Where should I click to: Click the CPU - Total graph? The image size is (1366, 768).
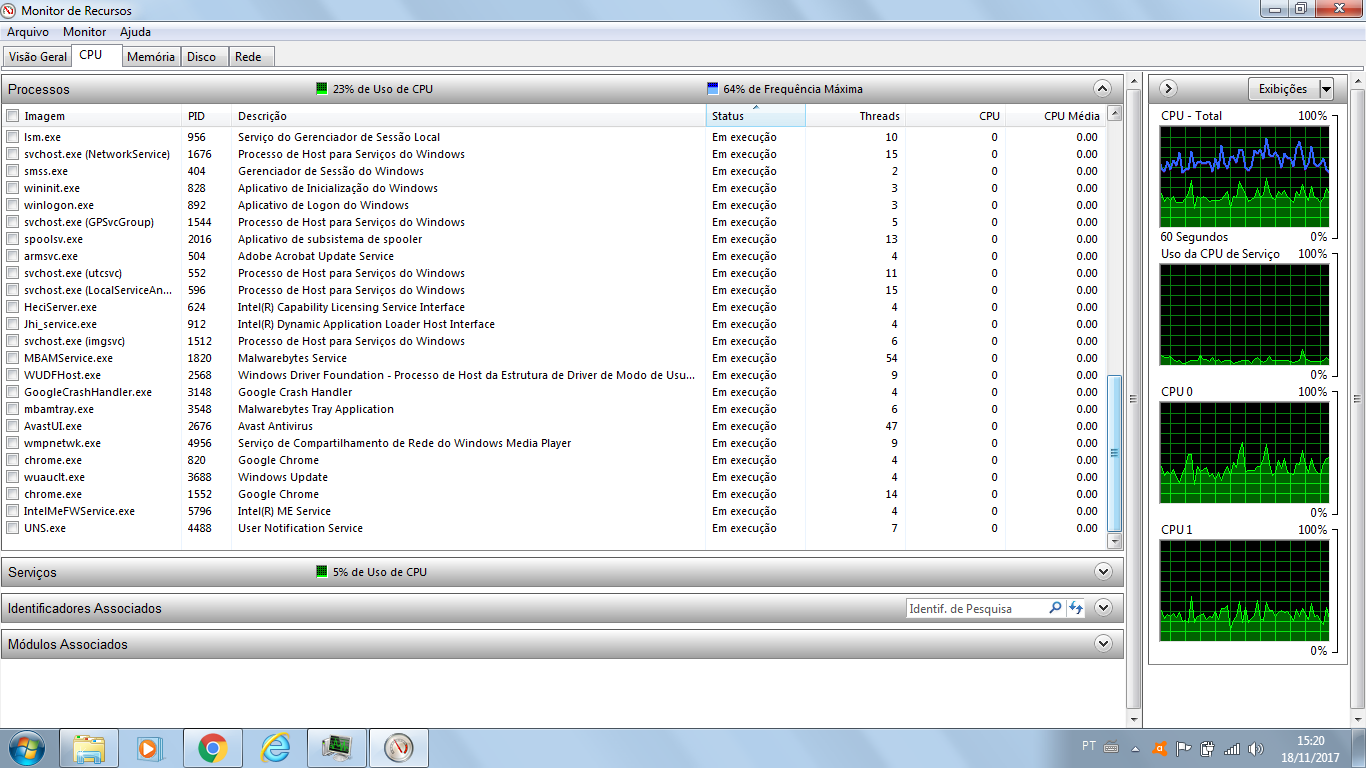pyautogui.click(x=1244, y=177)
